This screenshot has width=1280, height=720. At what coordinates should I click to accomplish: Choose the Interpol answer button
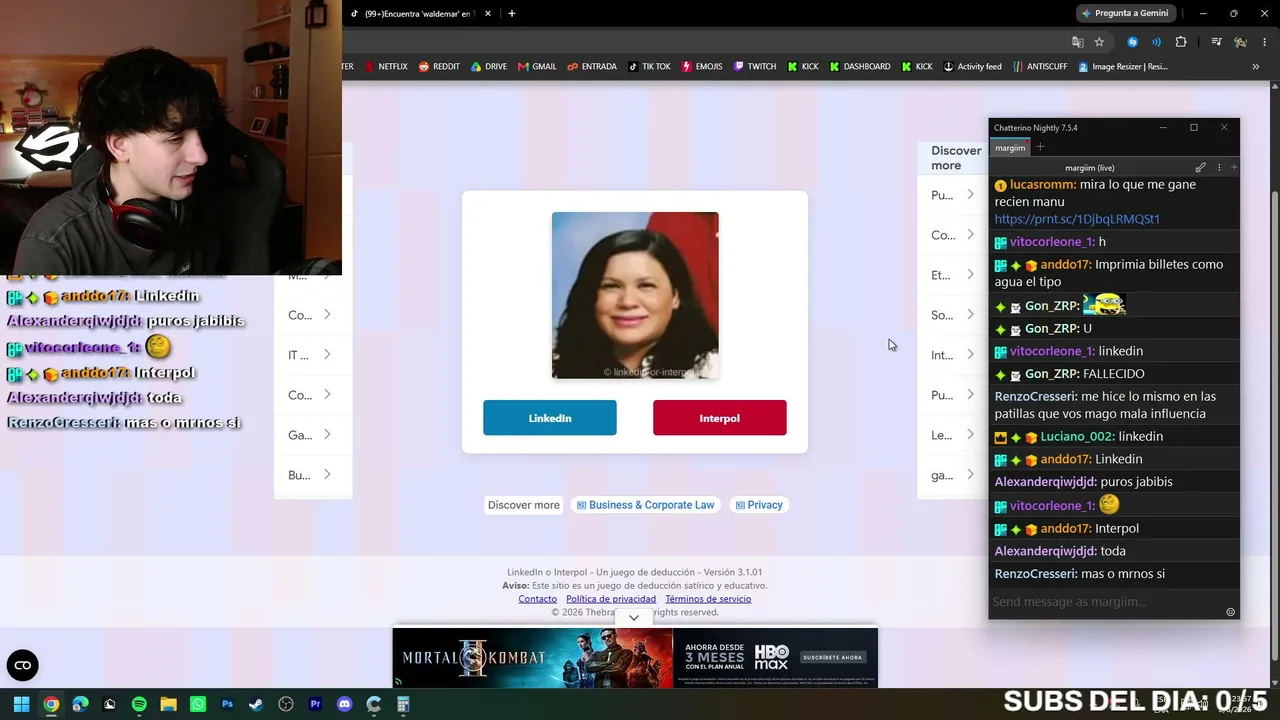(720, 418)
